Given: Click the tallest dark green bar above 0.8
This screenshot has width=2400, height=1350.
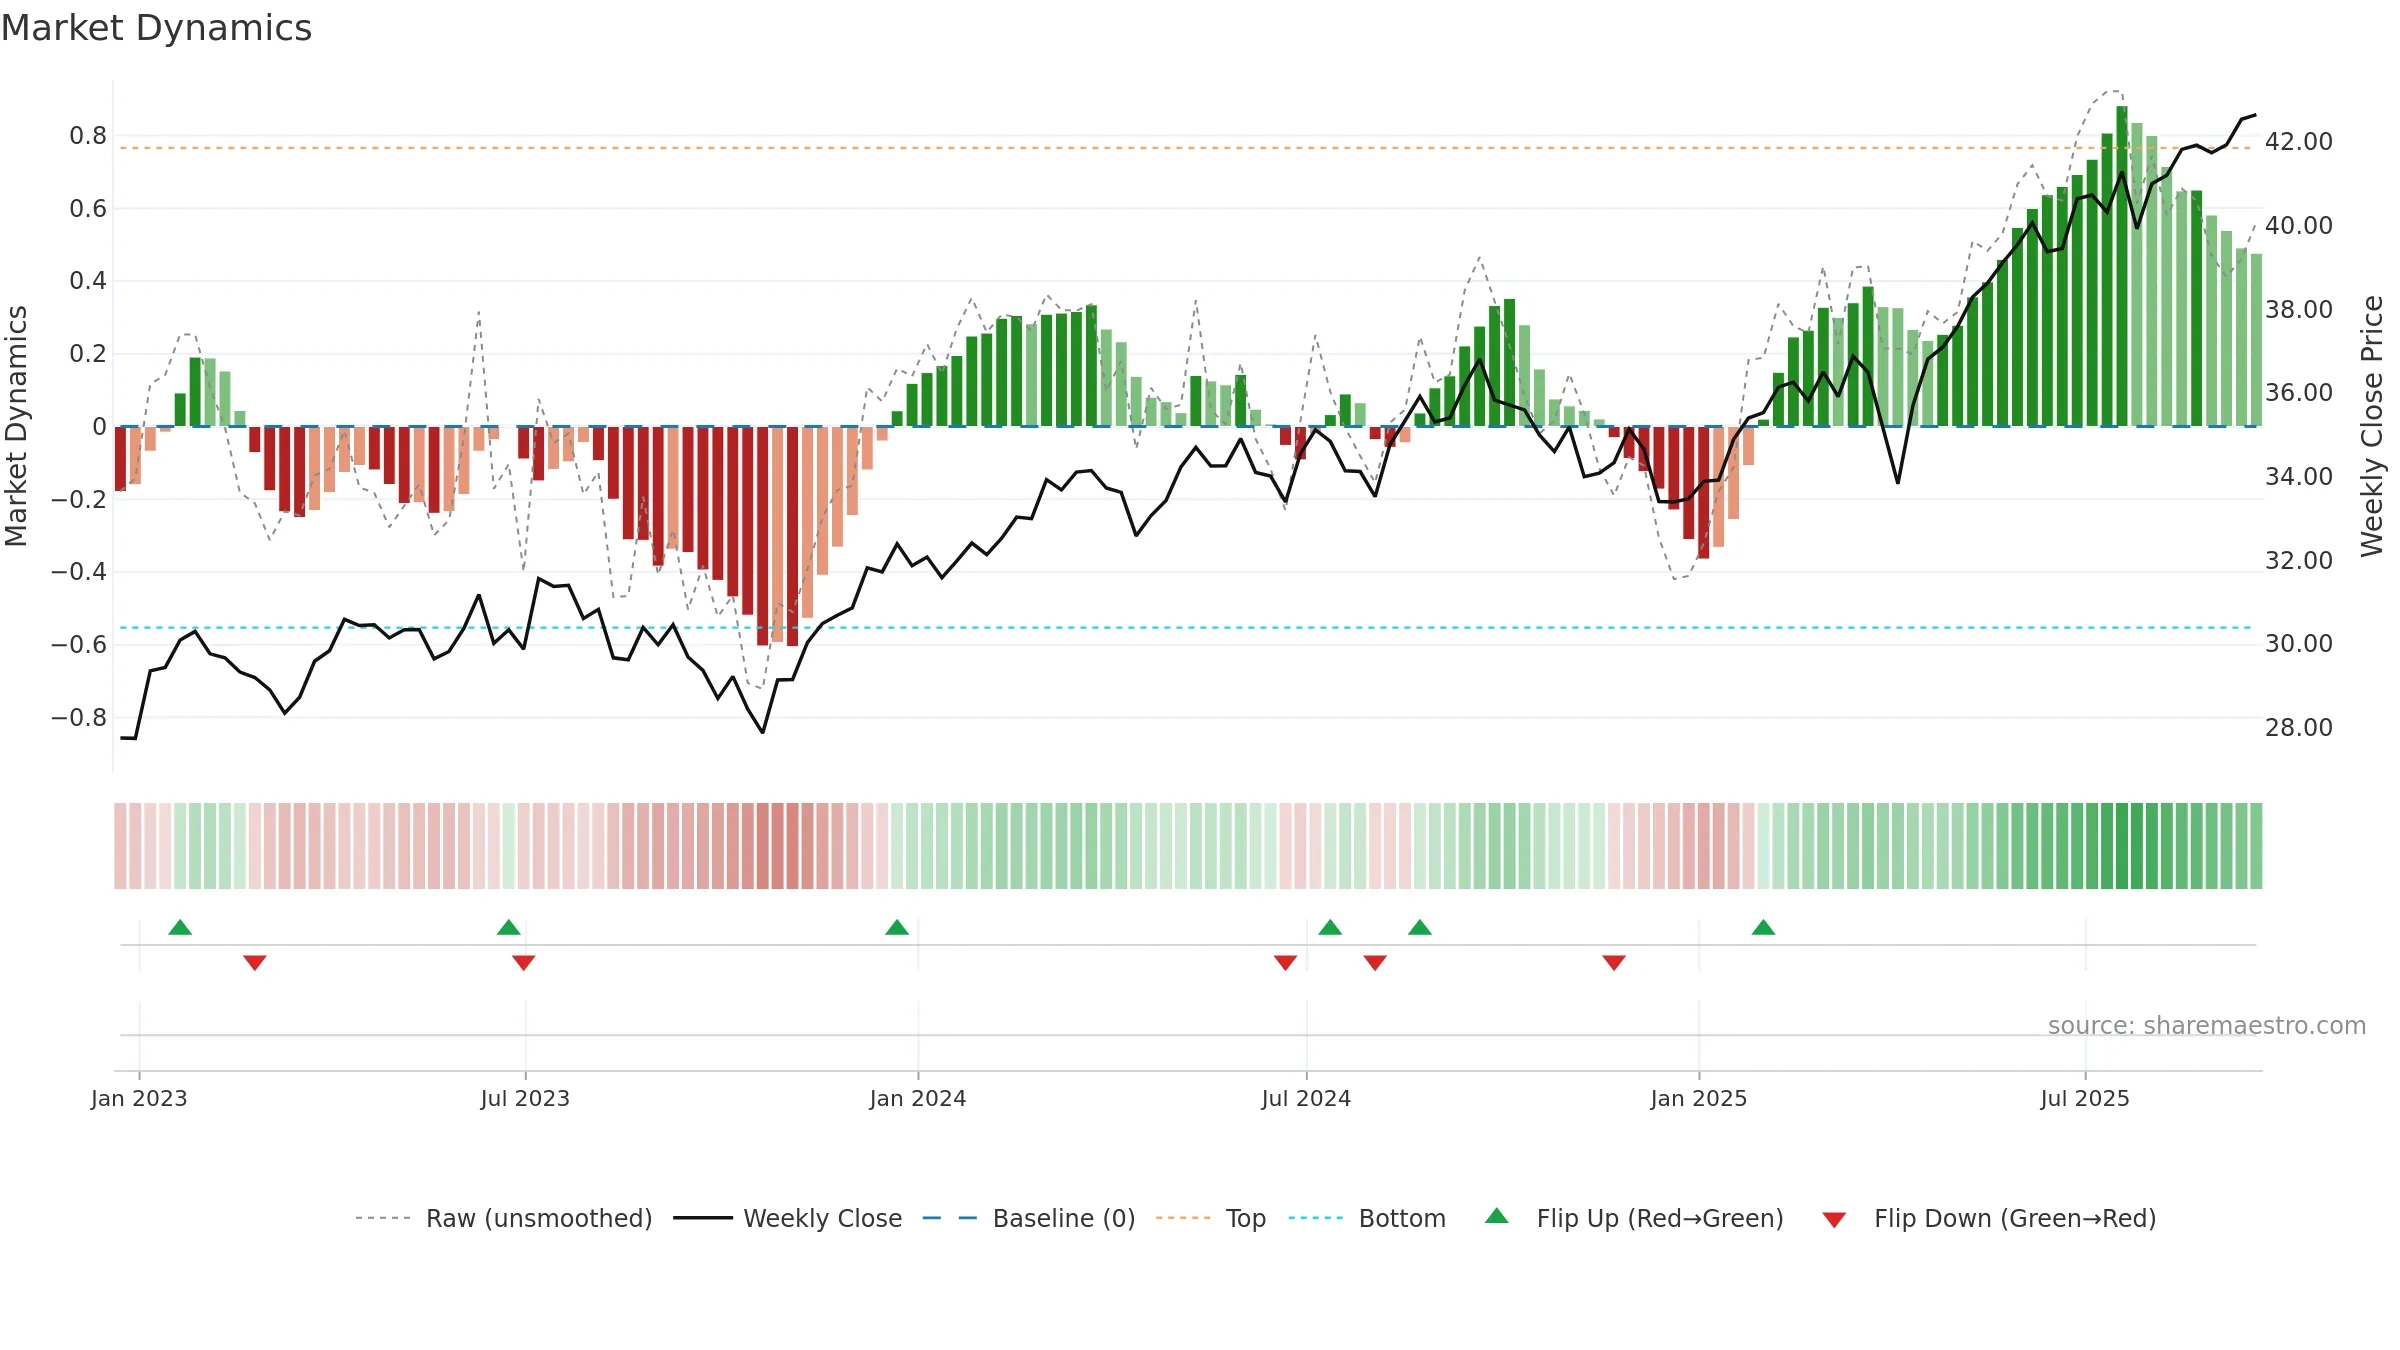Looking at the screenshot, I should pyautogui.click(x=2122, y=266).
